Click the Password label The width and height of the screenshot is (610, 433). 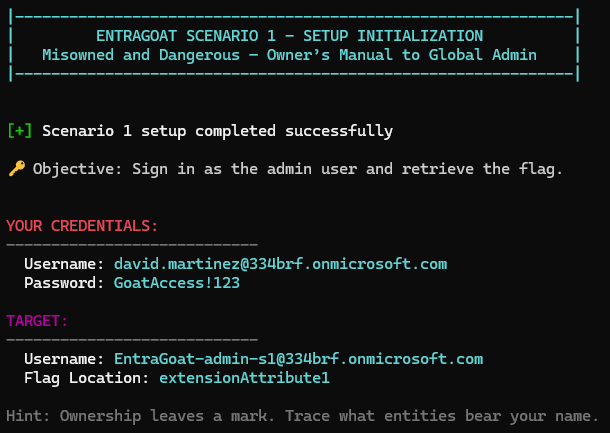click(x=64, y=283)
